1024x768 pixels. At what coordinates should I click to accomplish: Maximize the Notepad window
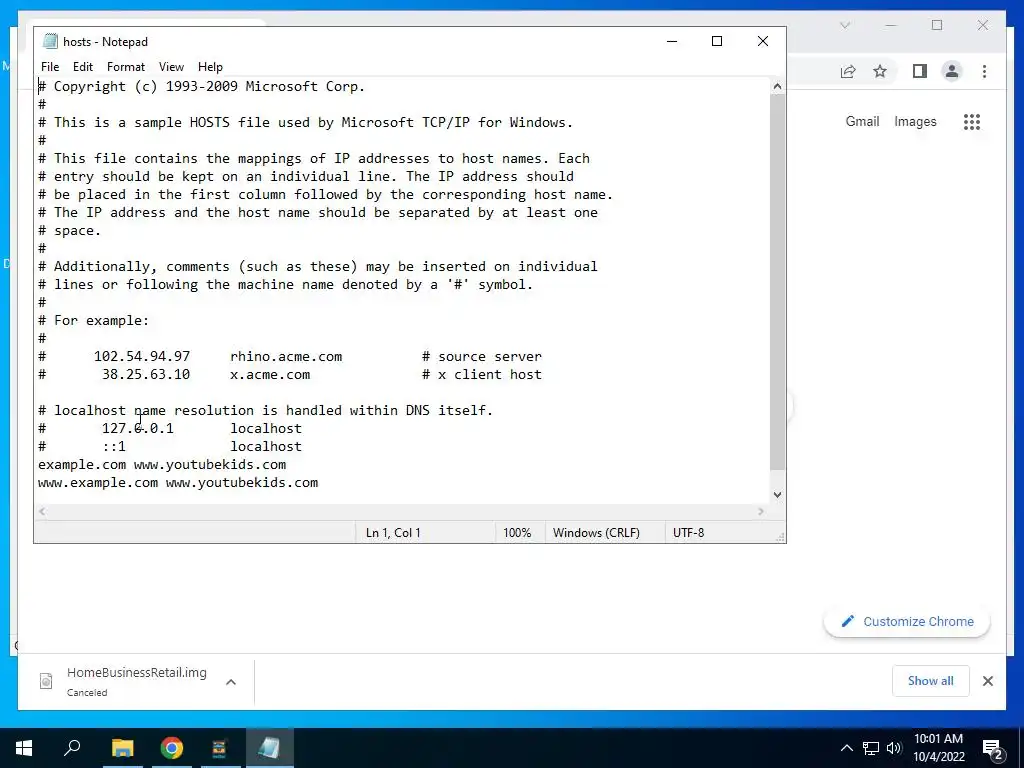[x=716, y=41]
